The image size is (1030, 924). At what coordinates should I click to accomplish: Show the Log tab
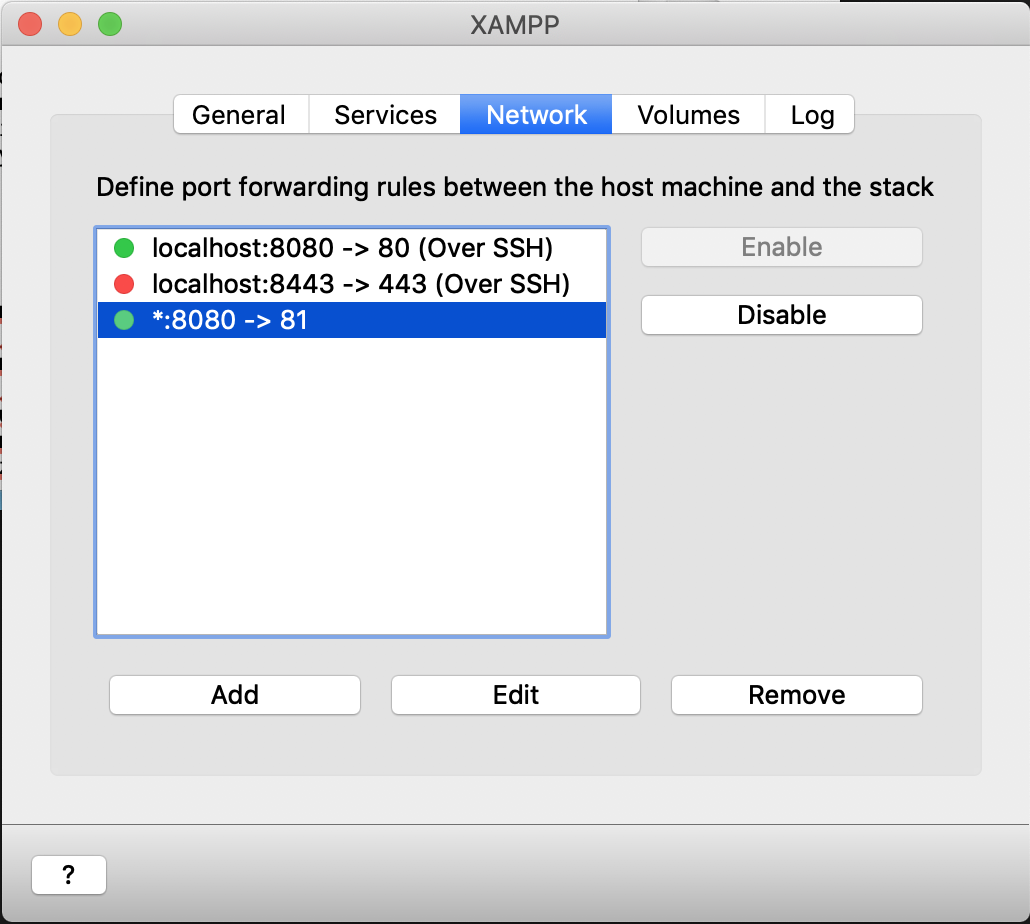click(810, 115)
